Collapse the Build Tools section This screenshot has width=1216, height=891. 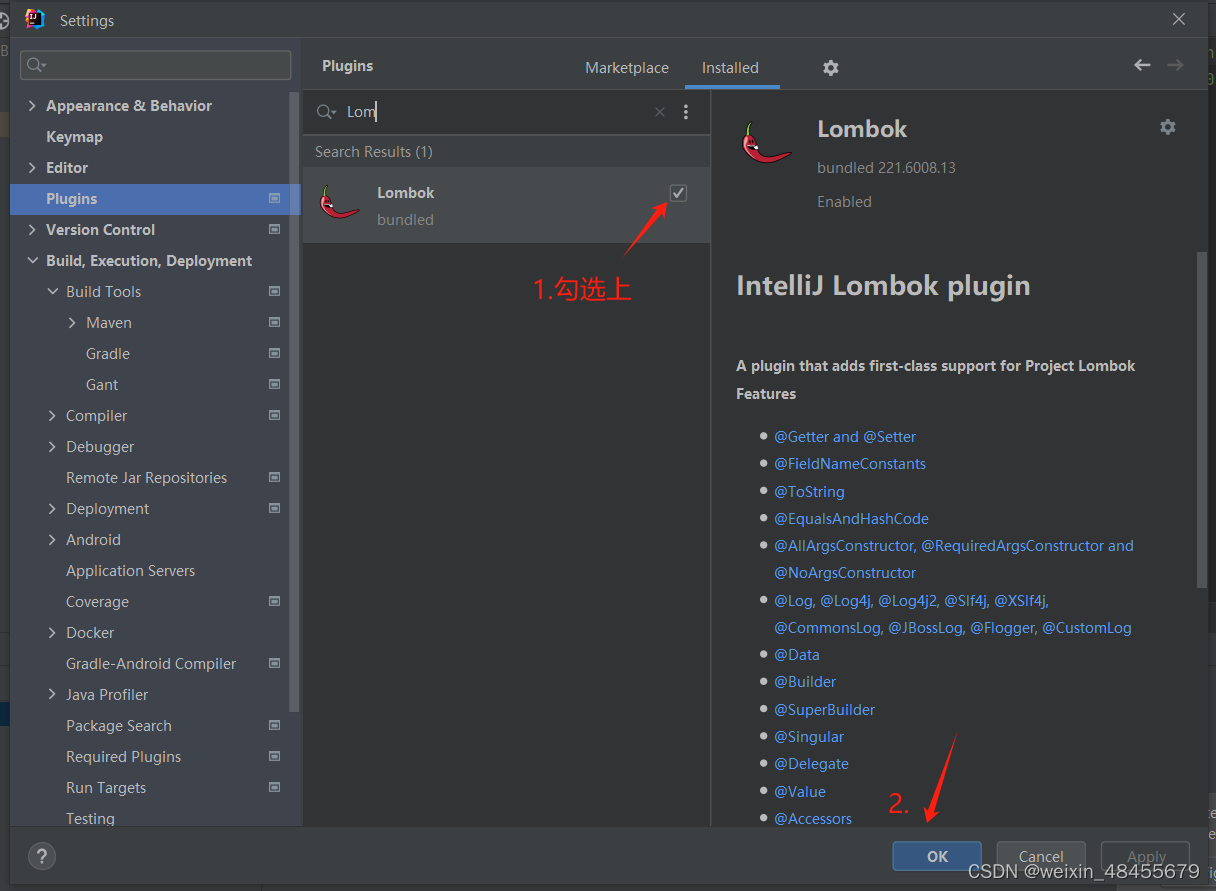(53, 291)
